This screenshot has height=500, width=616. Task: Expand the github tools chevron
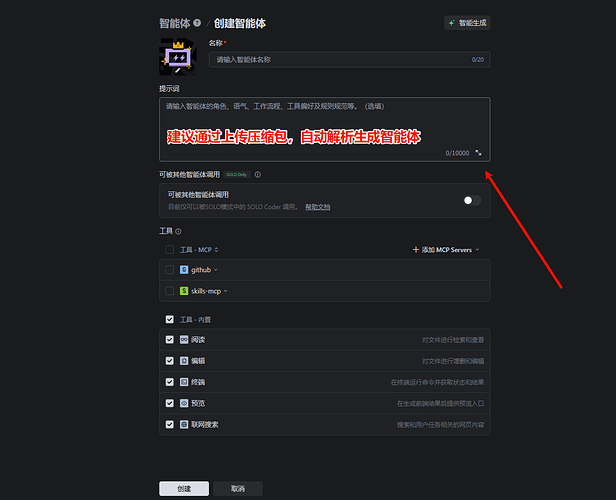coord(215,270)
